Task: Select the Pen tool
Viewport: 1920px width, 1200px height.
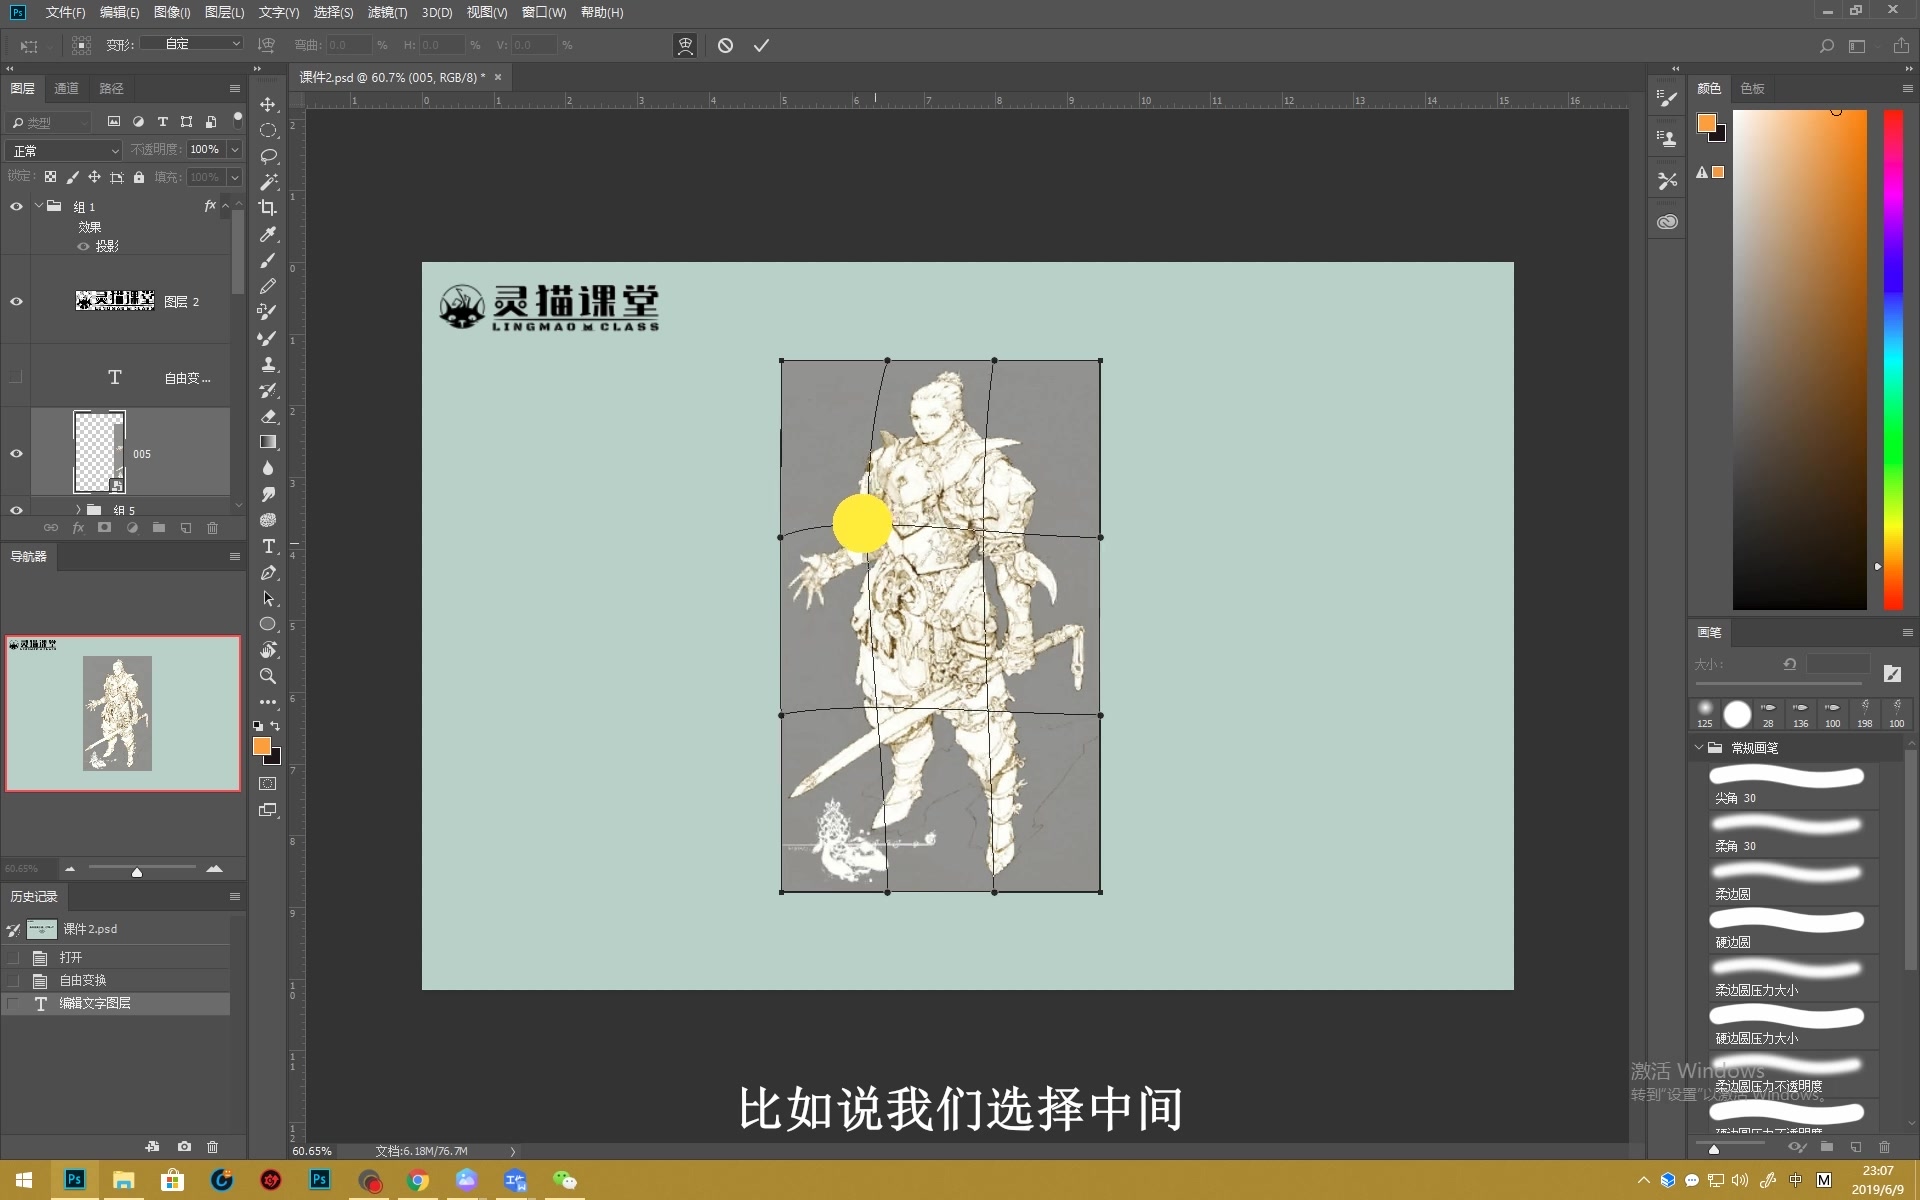Action: pos(268,573)
